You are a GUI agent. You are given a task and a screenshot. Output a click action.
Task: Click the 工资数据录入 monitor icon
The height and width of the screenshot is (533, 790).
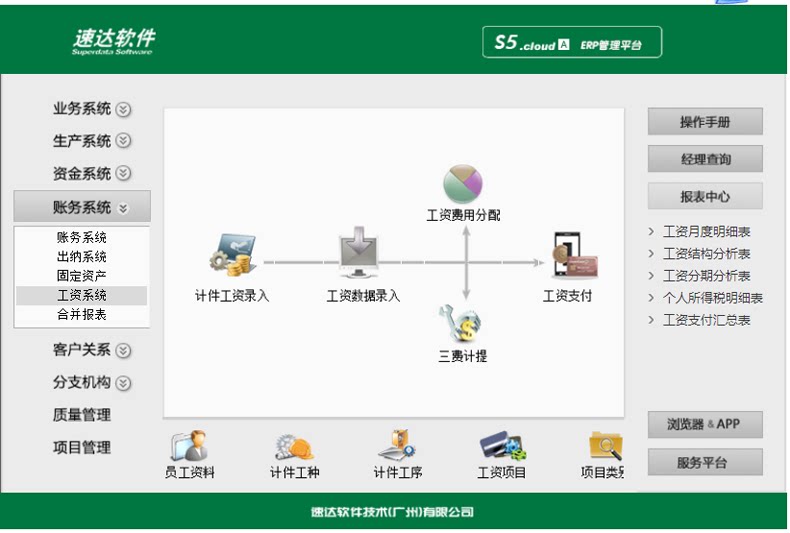click(358, 252)
